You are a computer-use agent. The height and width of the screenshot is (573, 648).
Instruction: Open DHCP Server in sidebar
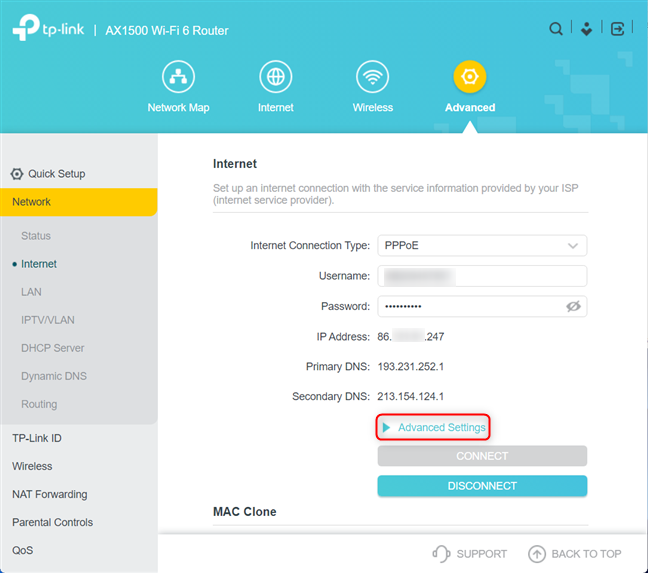52,348
